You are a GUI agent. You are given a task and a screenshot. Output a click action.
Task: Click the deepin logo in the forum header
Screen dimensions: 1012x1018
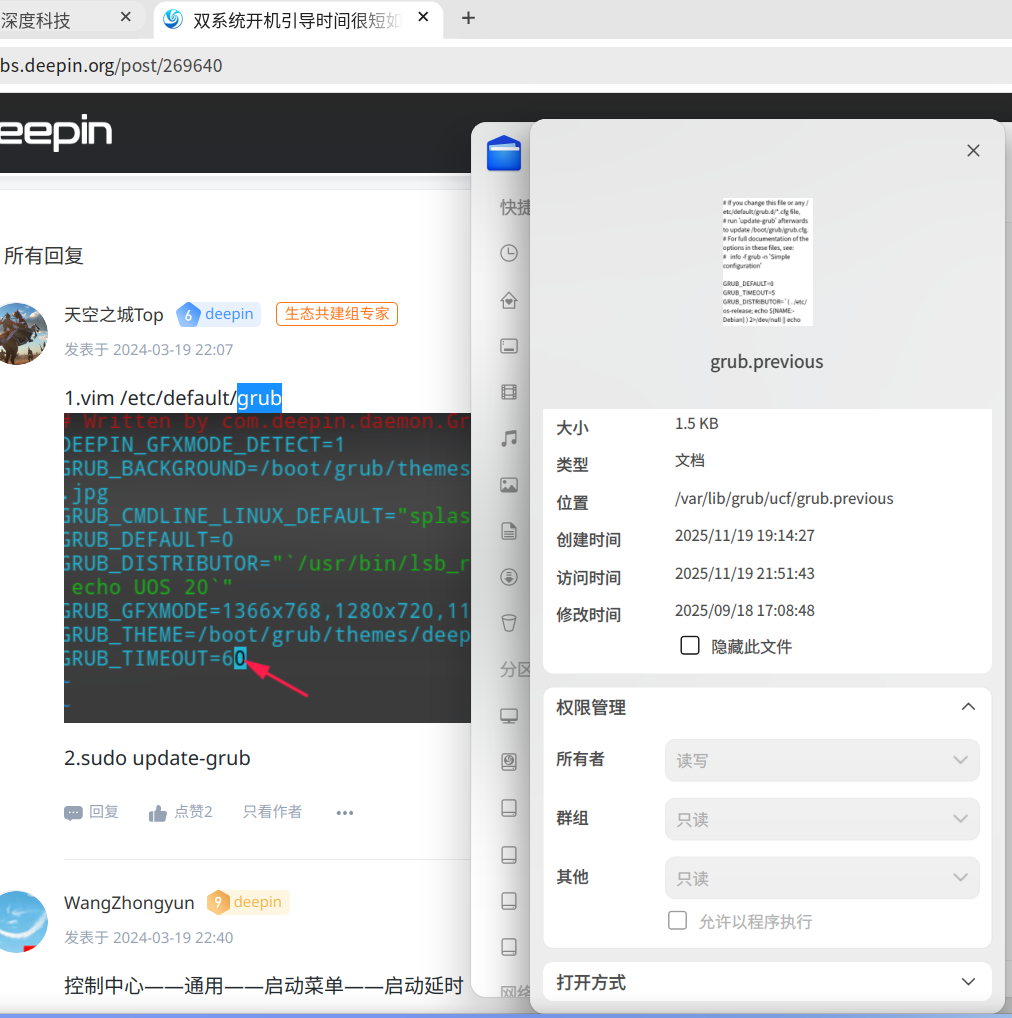click(56, 132)
